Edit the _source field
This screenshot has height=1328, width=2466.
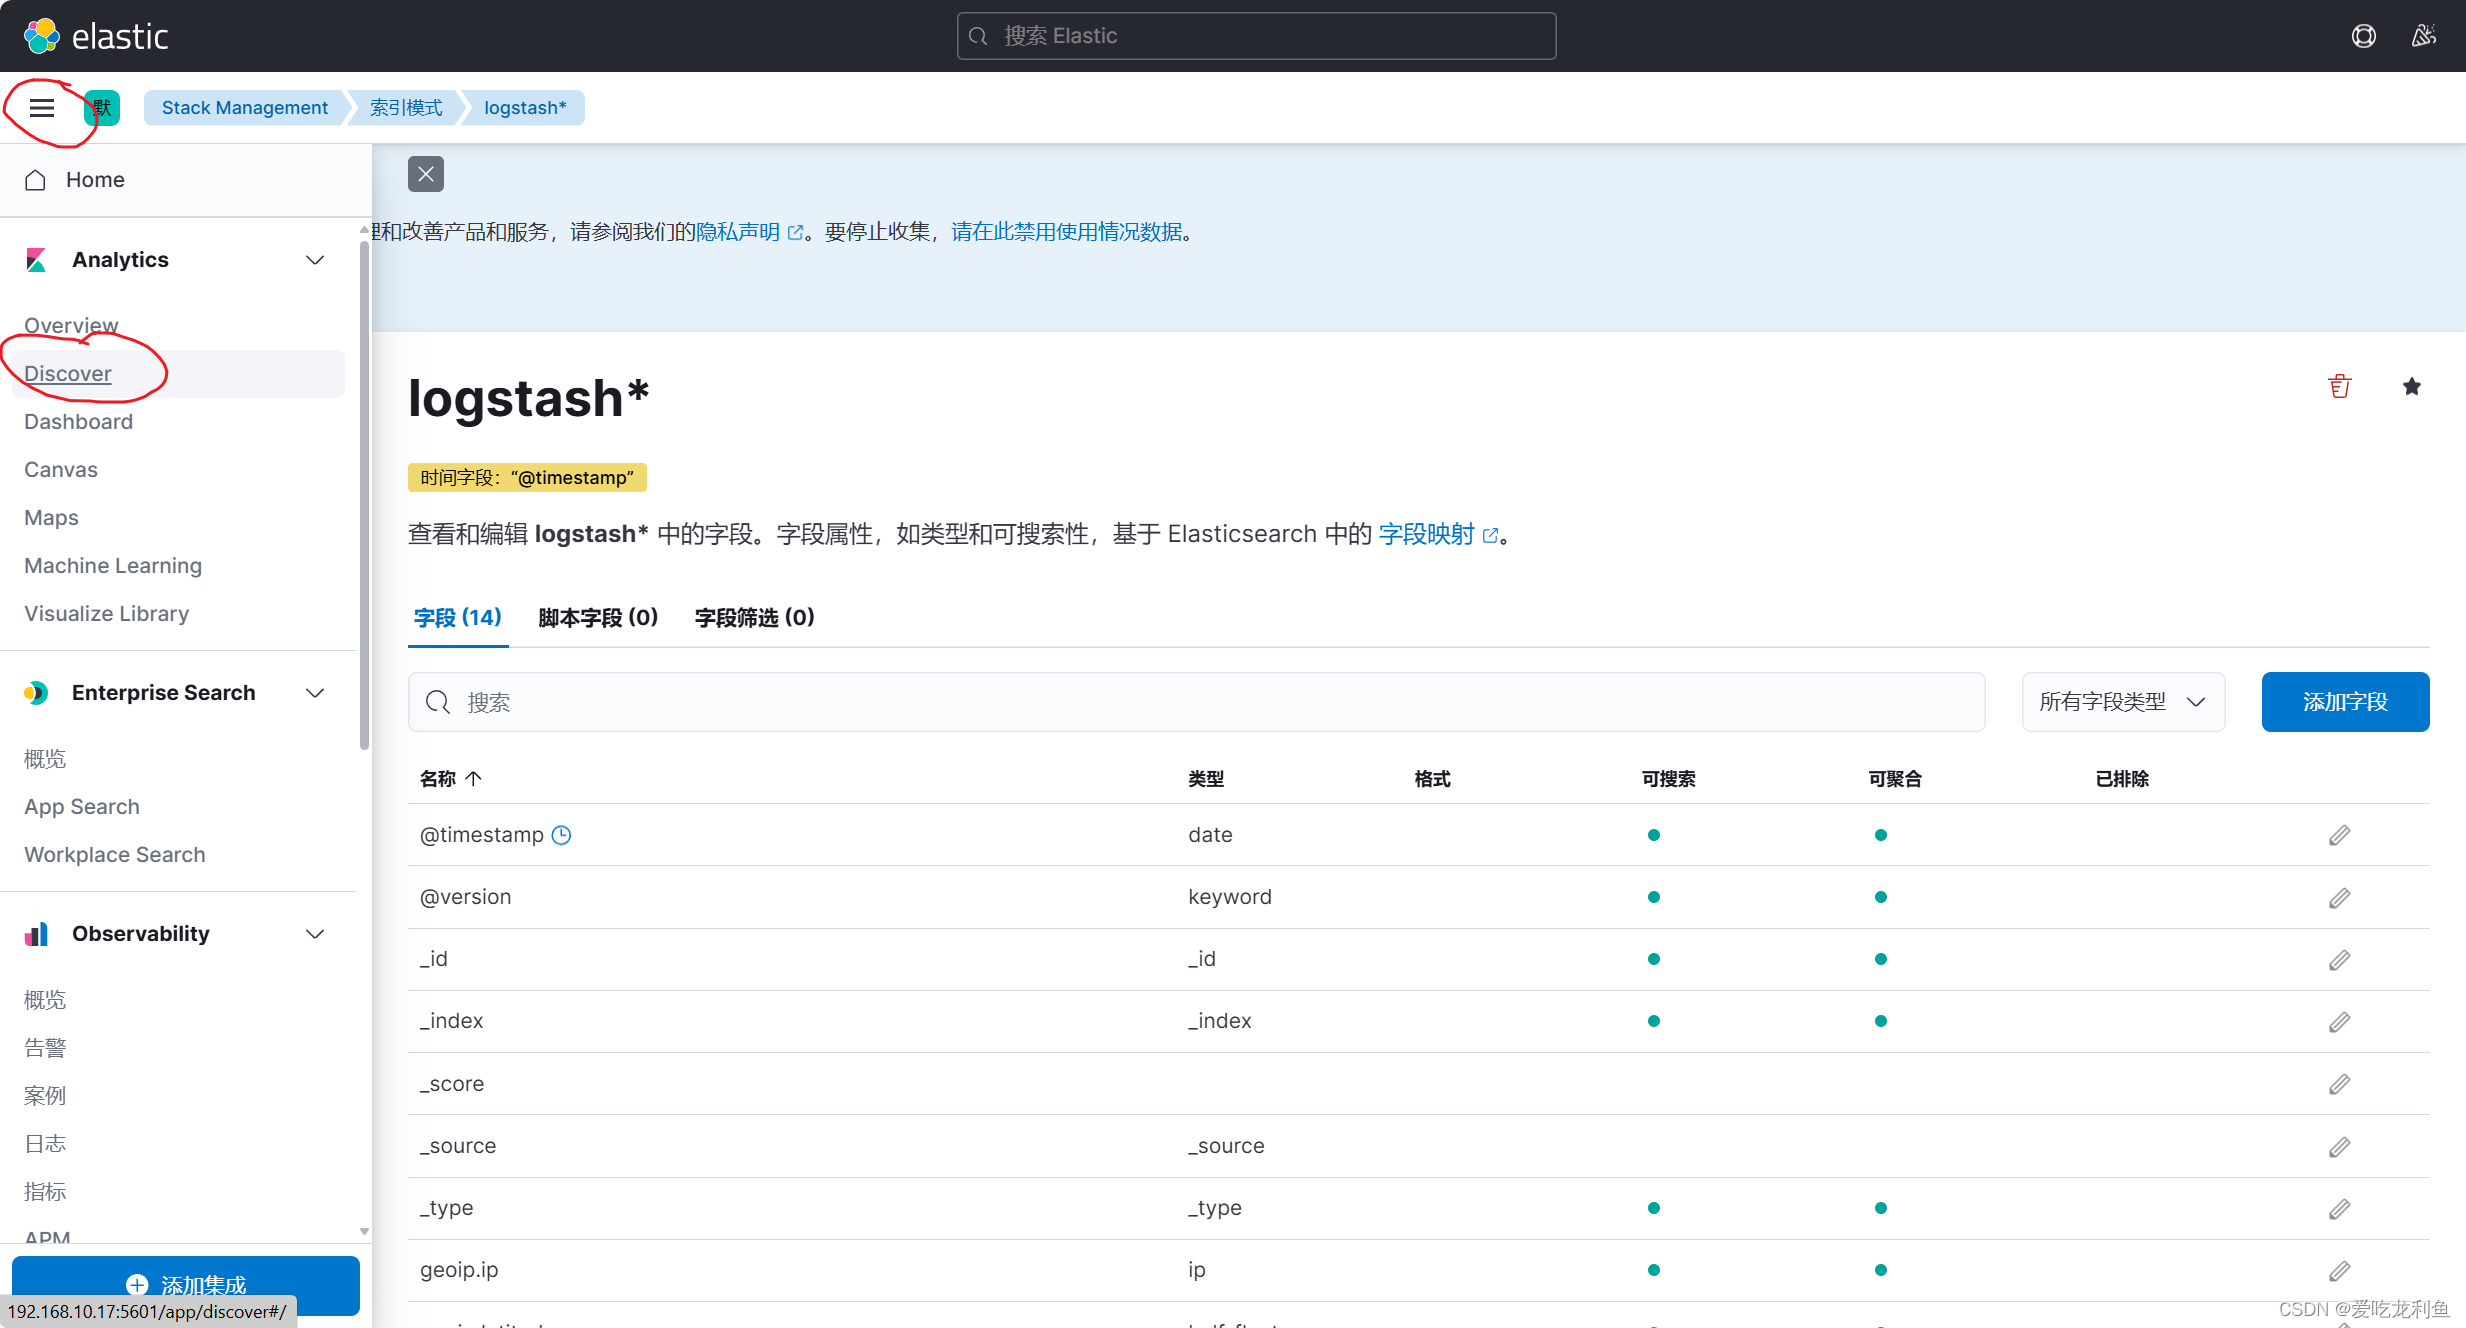pos(2339,1147)
